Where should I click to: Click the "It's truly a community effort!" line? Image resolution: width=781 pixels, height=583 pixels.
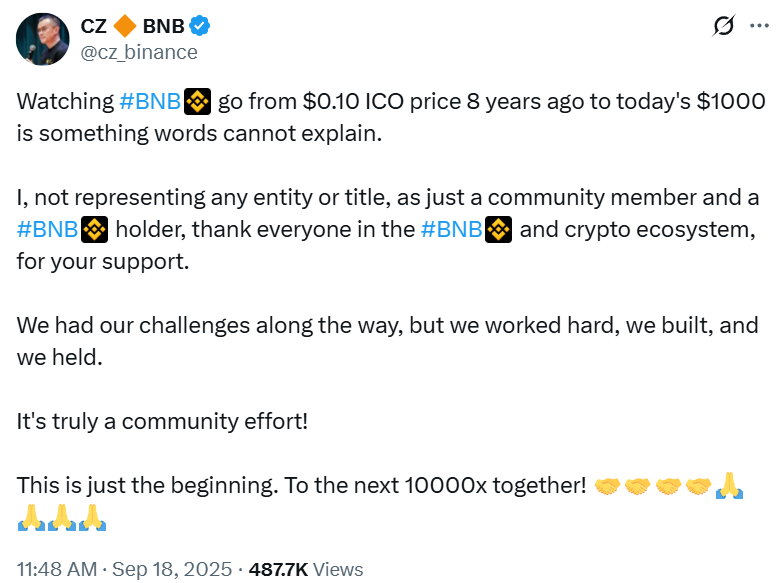click(x=162, y=422)
